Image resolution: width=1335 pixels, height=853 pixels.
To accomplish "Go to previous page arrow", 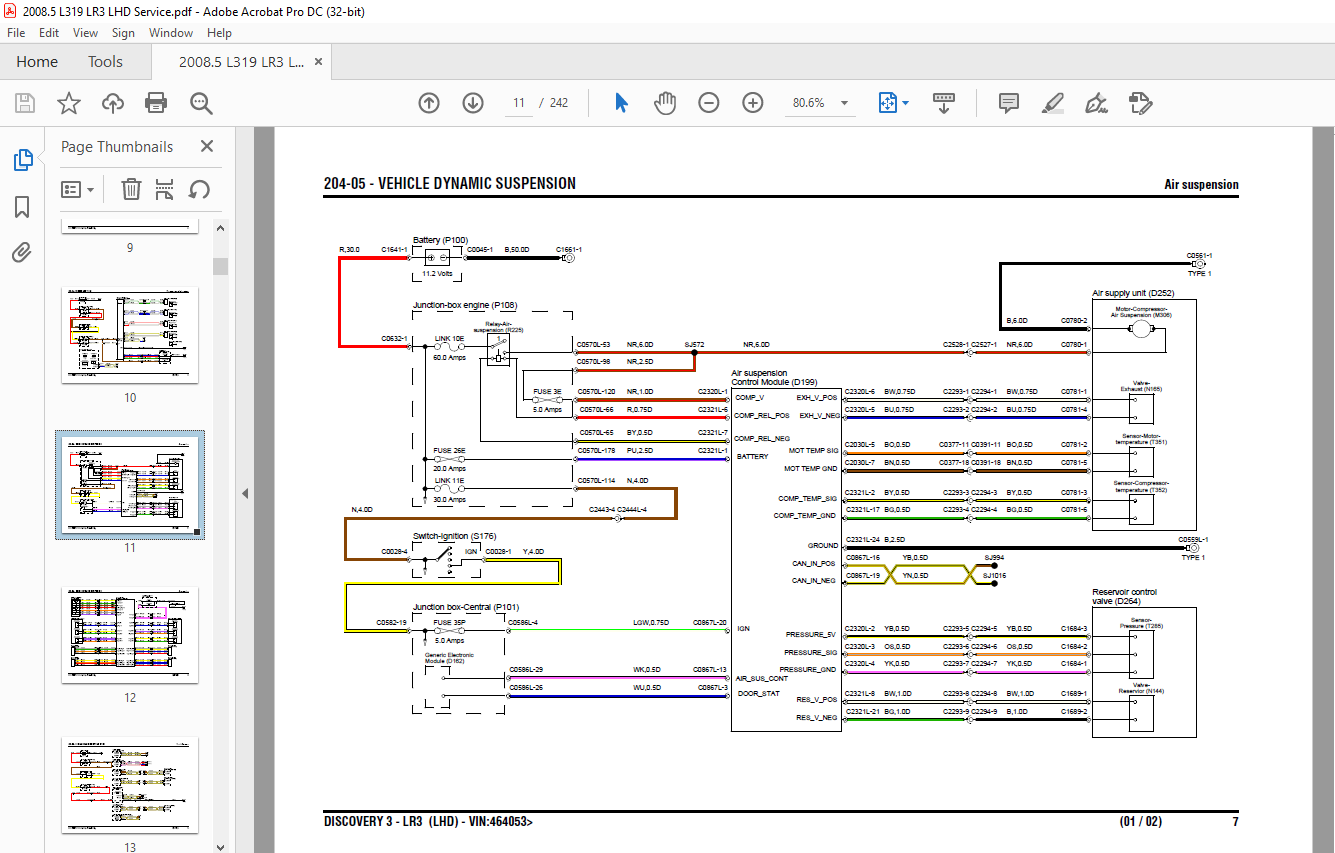I will [x=429, y=103].
